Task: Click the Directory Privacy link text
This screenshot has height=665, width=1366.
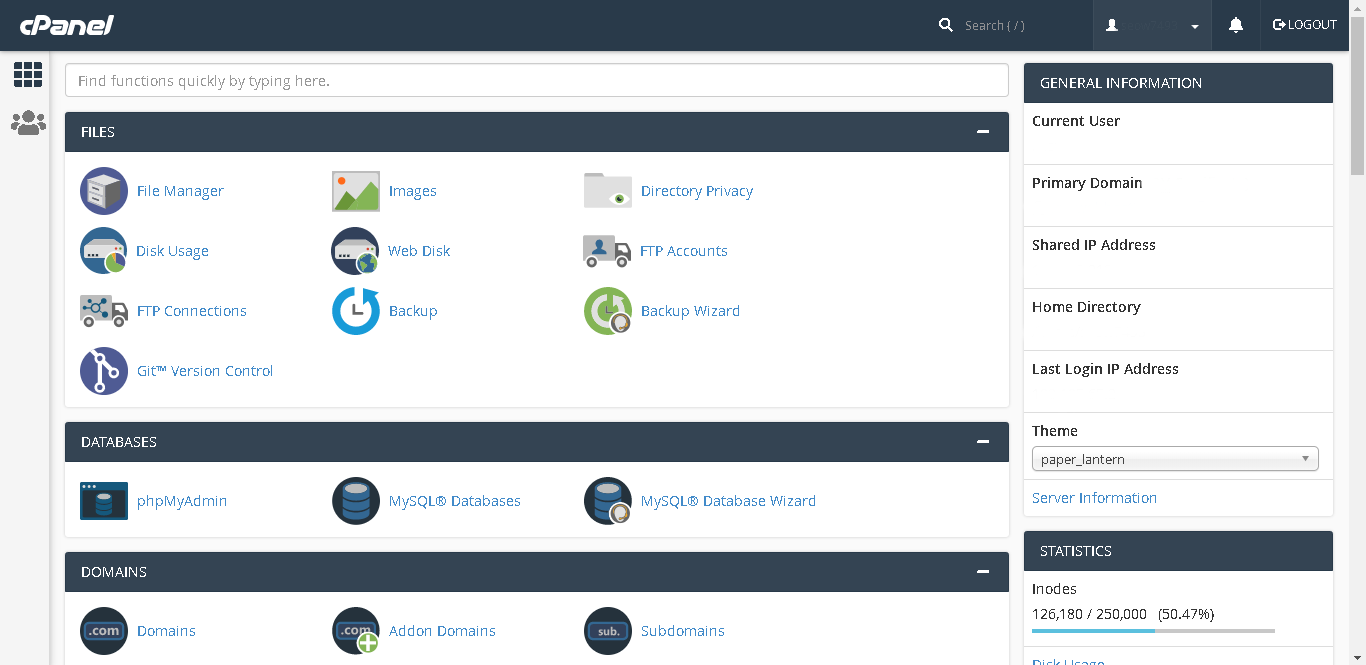Action: [697, 191]
